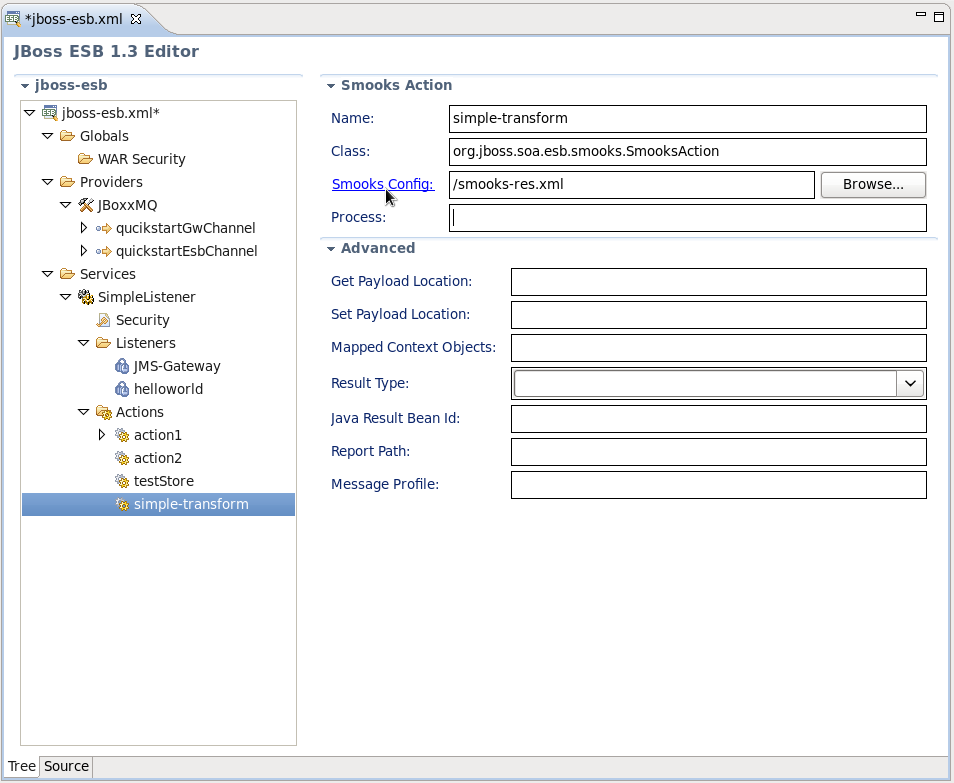
Task: Click the helloworld listener icon
Action: pyautogui.click(x=121, y=388)
